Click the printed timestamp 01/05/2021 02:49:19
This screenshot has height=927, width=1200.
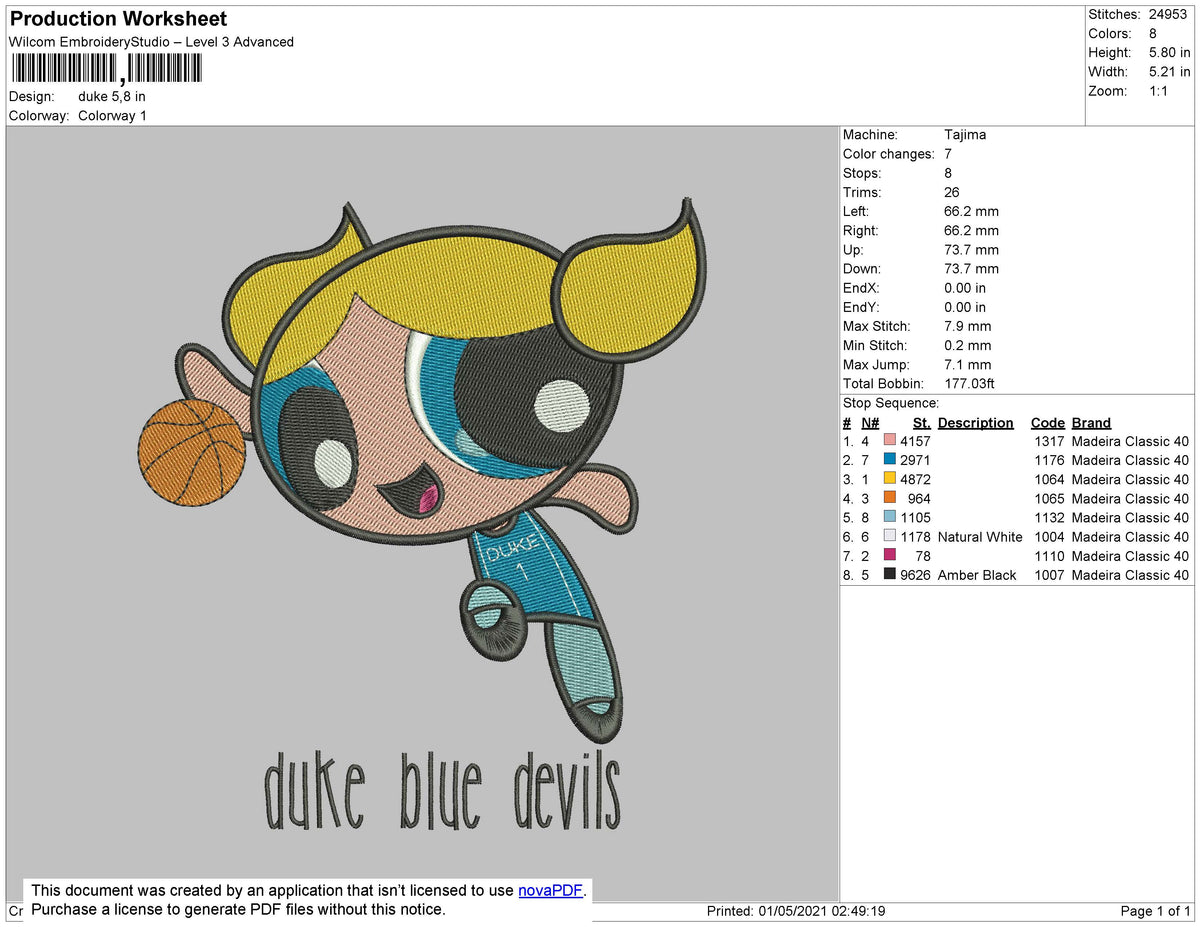point(822,911)
